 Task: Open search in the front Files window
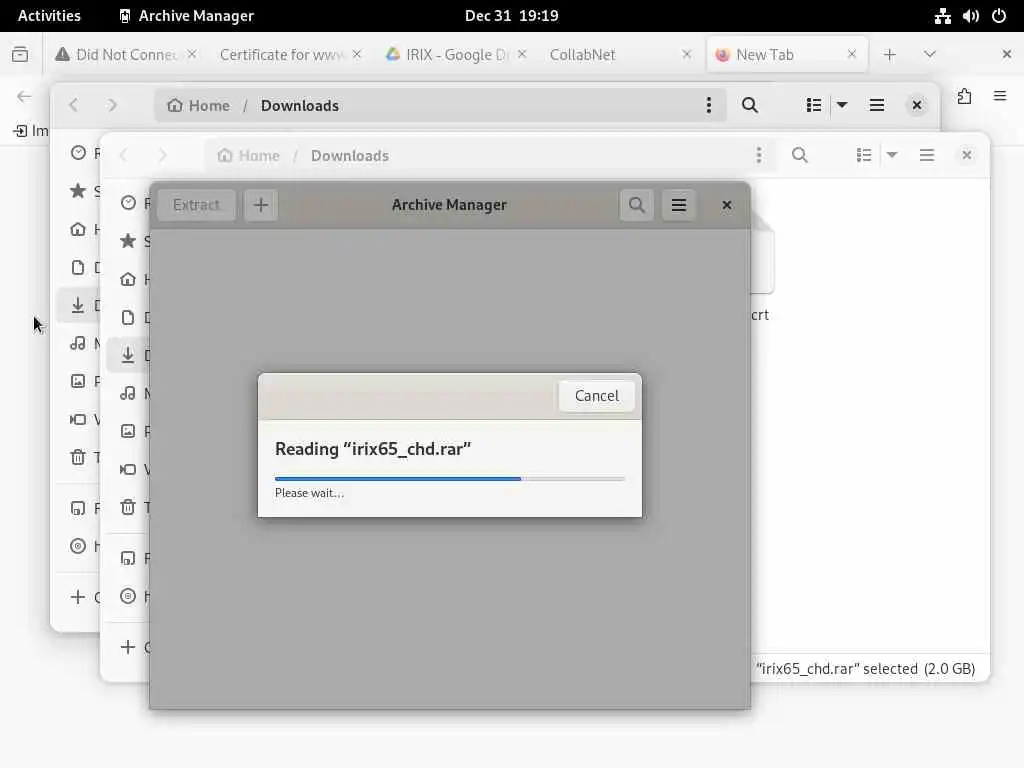point(799,155)
